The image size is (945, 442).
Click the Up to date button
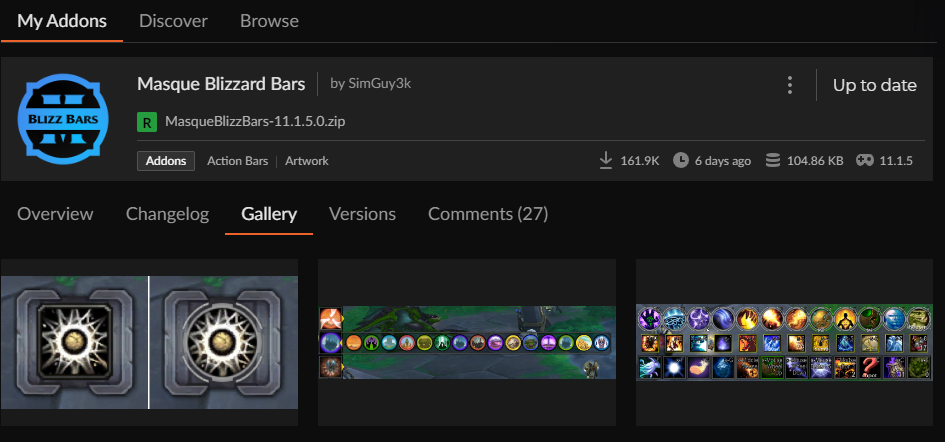point(874,85)
